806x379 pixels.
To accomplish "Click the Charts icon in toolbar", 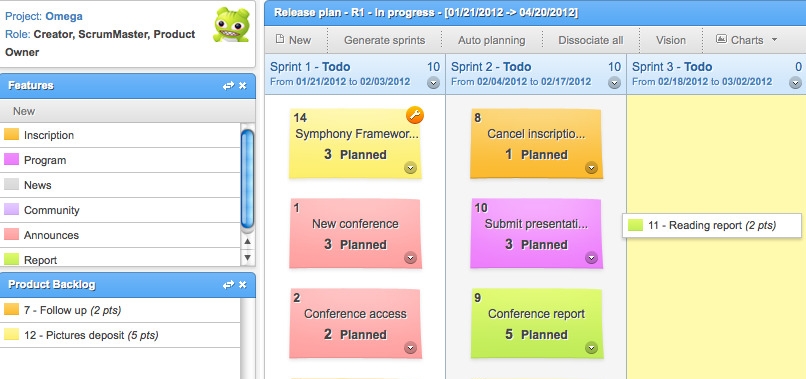I will (x=721, y=39).
